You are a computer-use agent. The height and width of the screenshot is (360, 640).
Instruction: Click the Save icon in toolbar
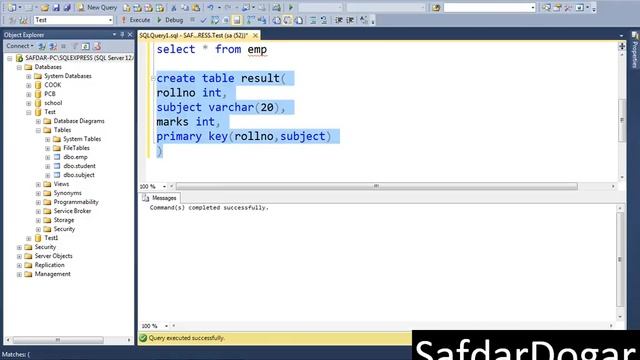[56, 7]
